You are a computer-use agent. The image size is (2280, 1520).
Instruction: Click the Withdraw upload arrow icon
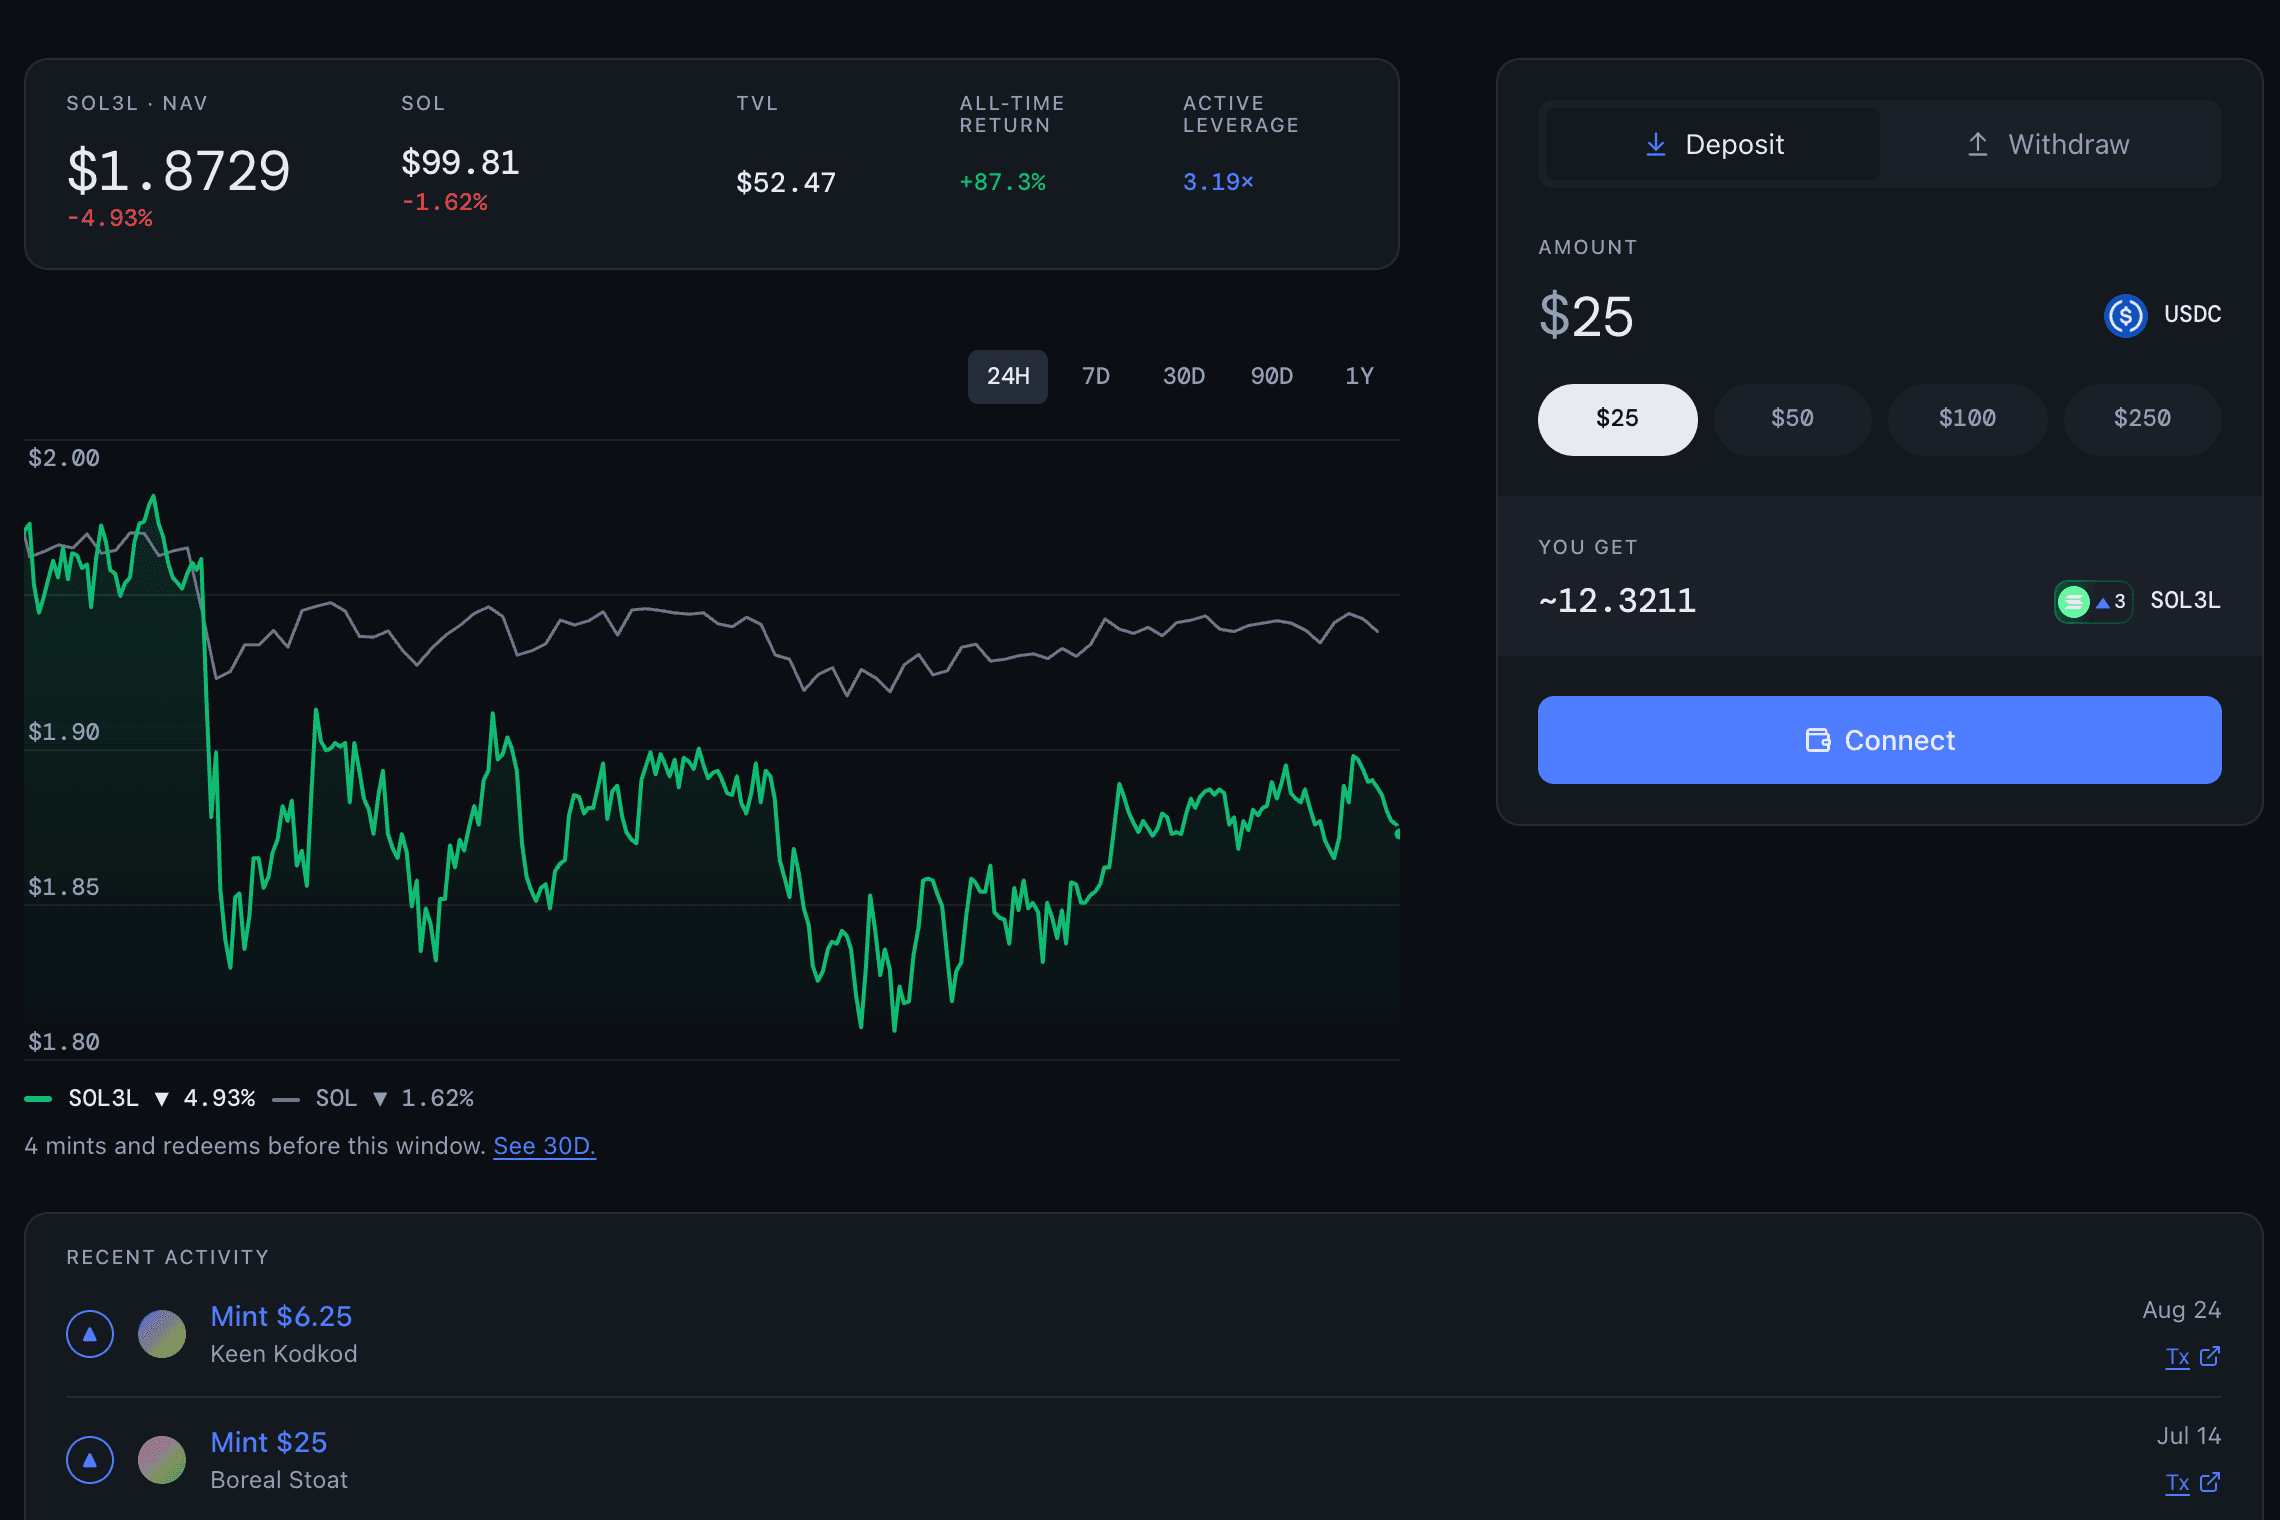point(1978,144)
